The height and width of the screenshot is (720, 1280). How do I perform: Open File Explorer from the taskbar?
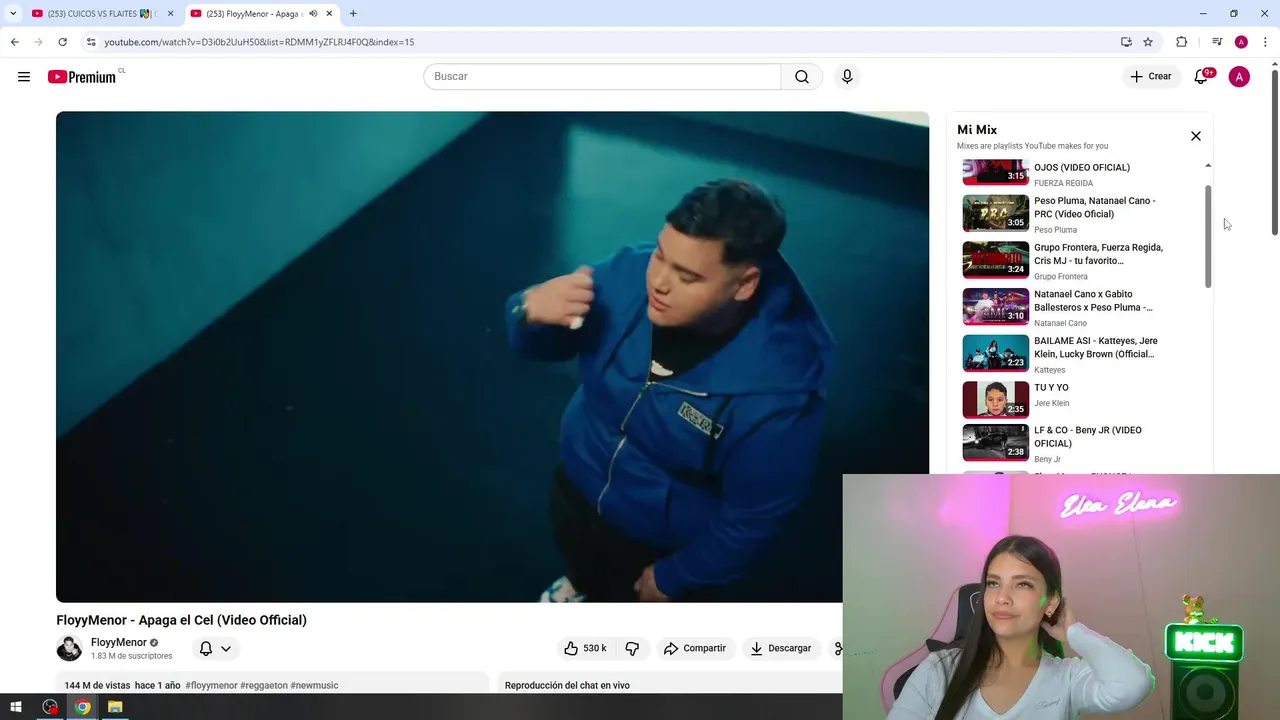click(x=115, y=707)
